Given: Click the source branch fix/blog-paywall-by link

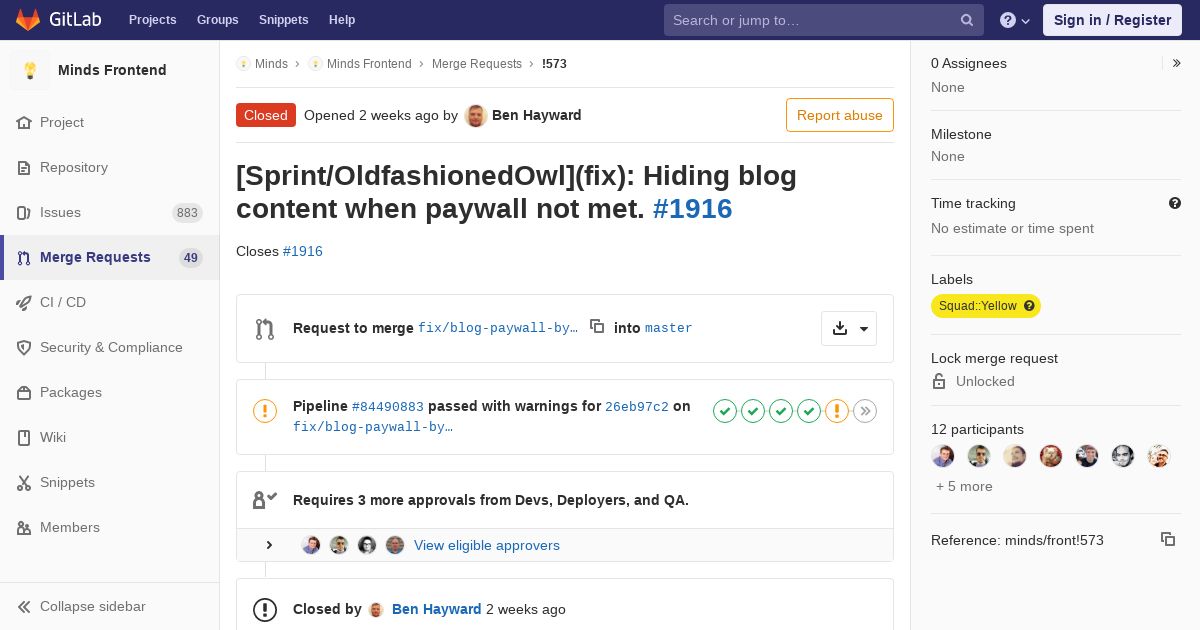Looking at the screenshot, I should (x=498, y=328).
